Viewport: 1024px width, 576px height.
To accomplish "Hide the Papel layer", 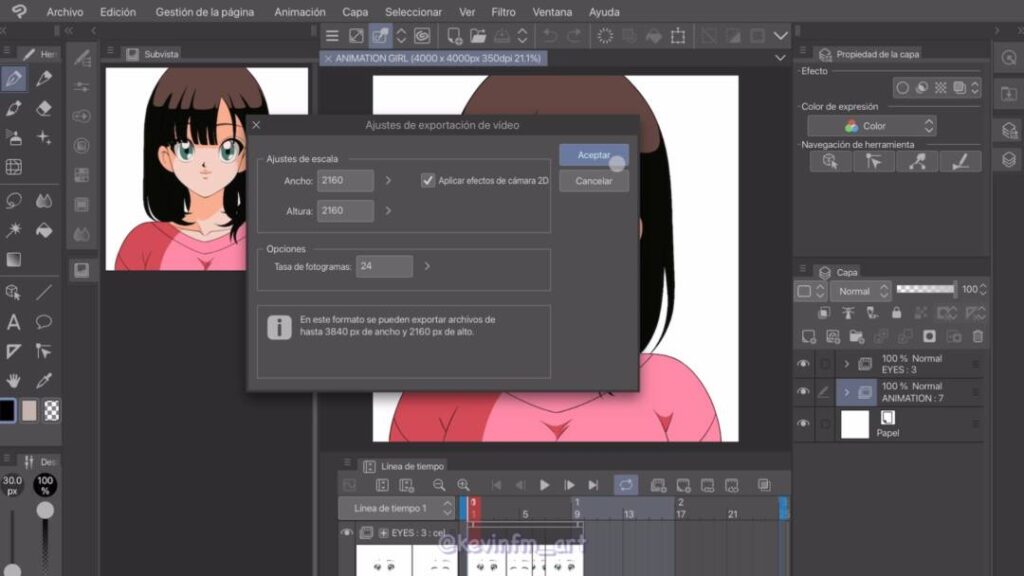I will click(x=803, y=424).
